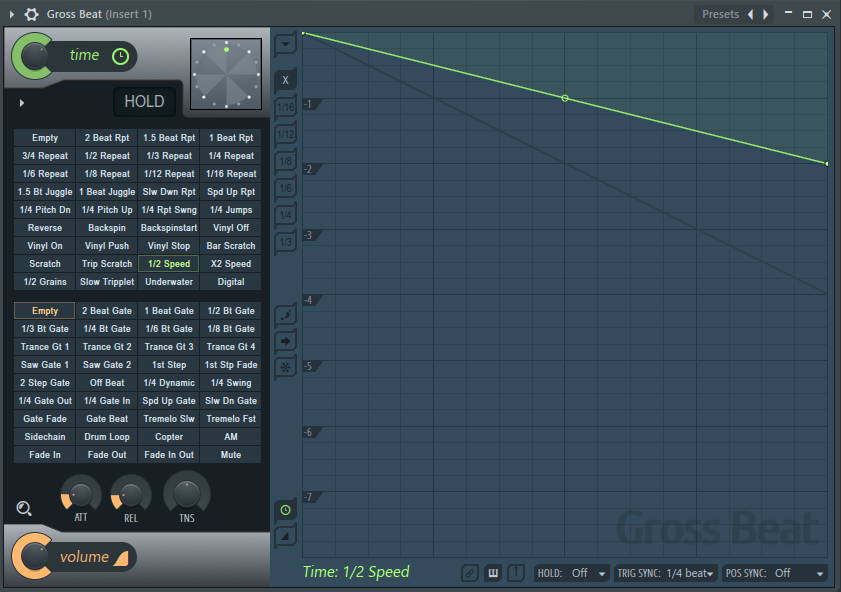
Task: Select the Reverse time preset
Action: coord(45,228)
